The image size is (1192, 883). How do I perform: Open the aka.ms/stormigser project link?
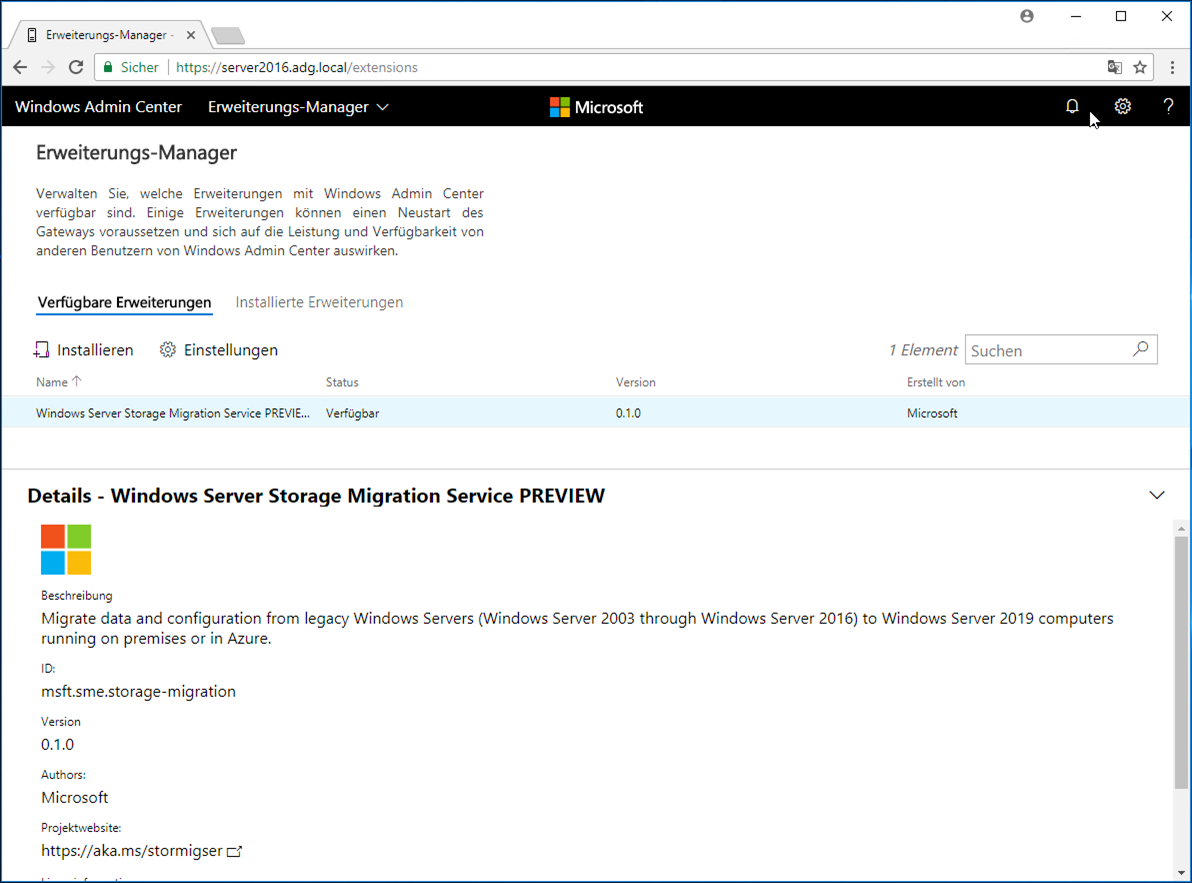pos(141,851)
